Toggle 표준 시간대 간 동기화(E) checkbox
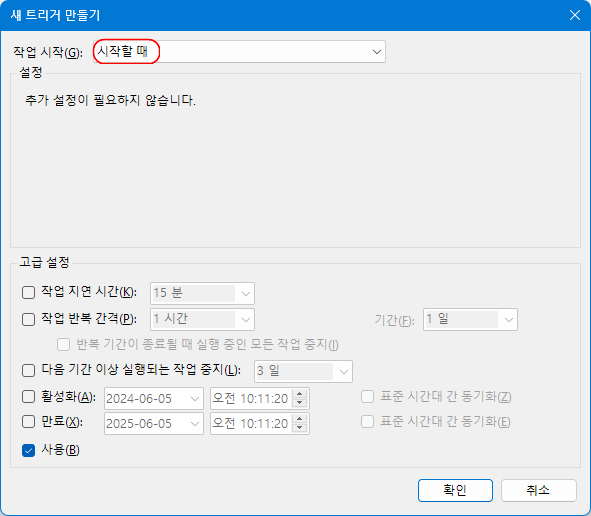Screen dimensions: 591x516 point(367,422)
